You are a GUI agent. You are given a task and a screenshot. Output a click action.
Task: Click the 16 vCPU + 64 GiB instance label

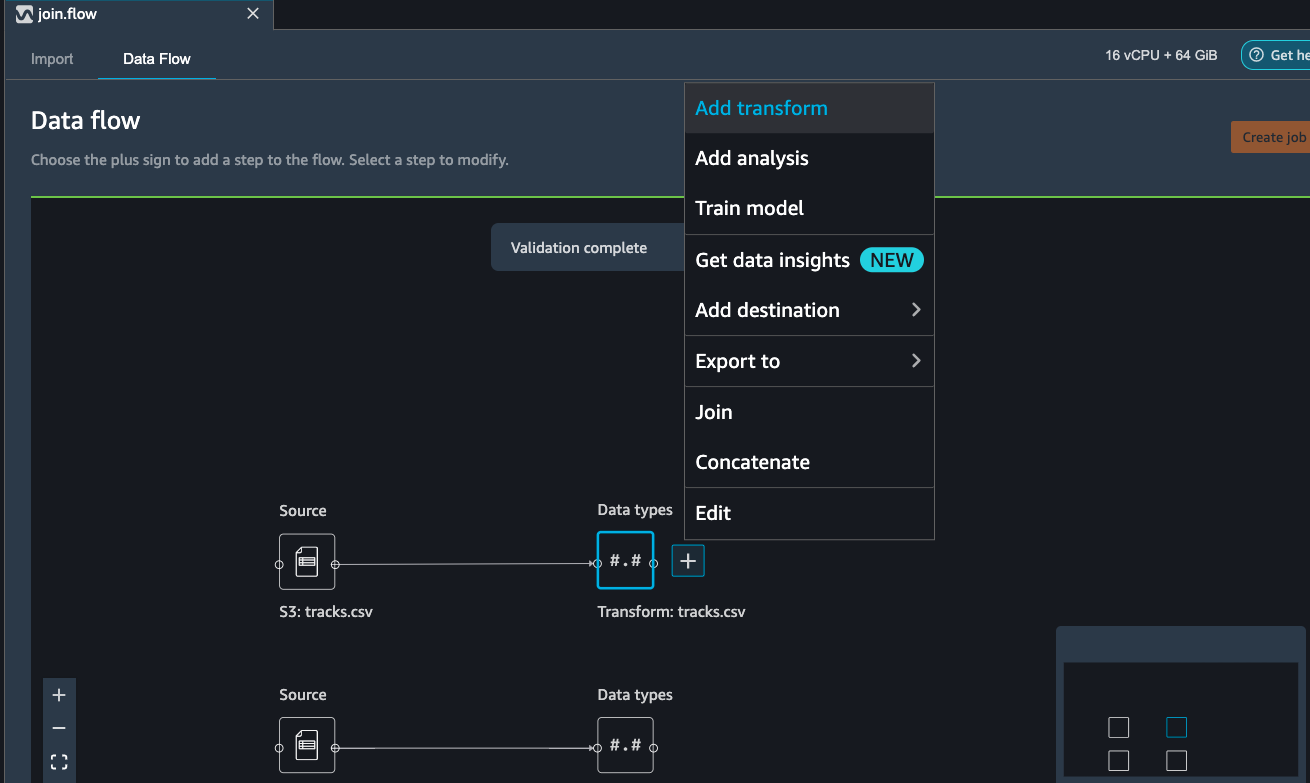click(x=1161, y=55)
